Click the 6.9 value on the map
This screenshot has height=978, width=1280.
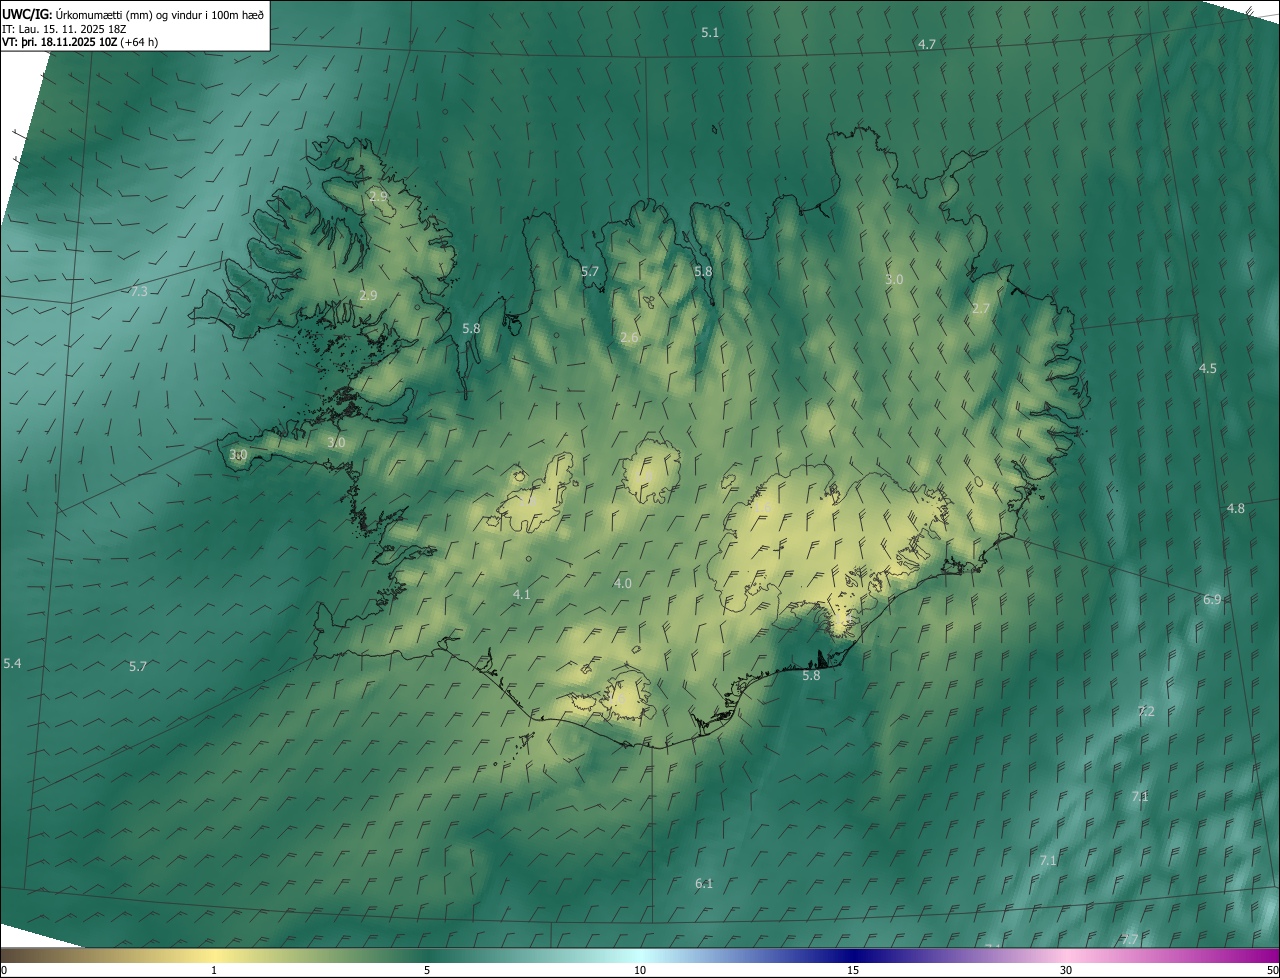tap(1212, 599)
